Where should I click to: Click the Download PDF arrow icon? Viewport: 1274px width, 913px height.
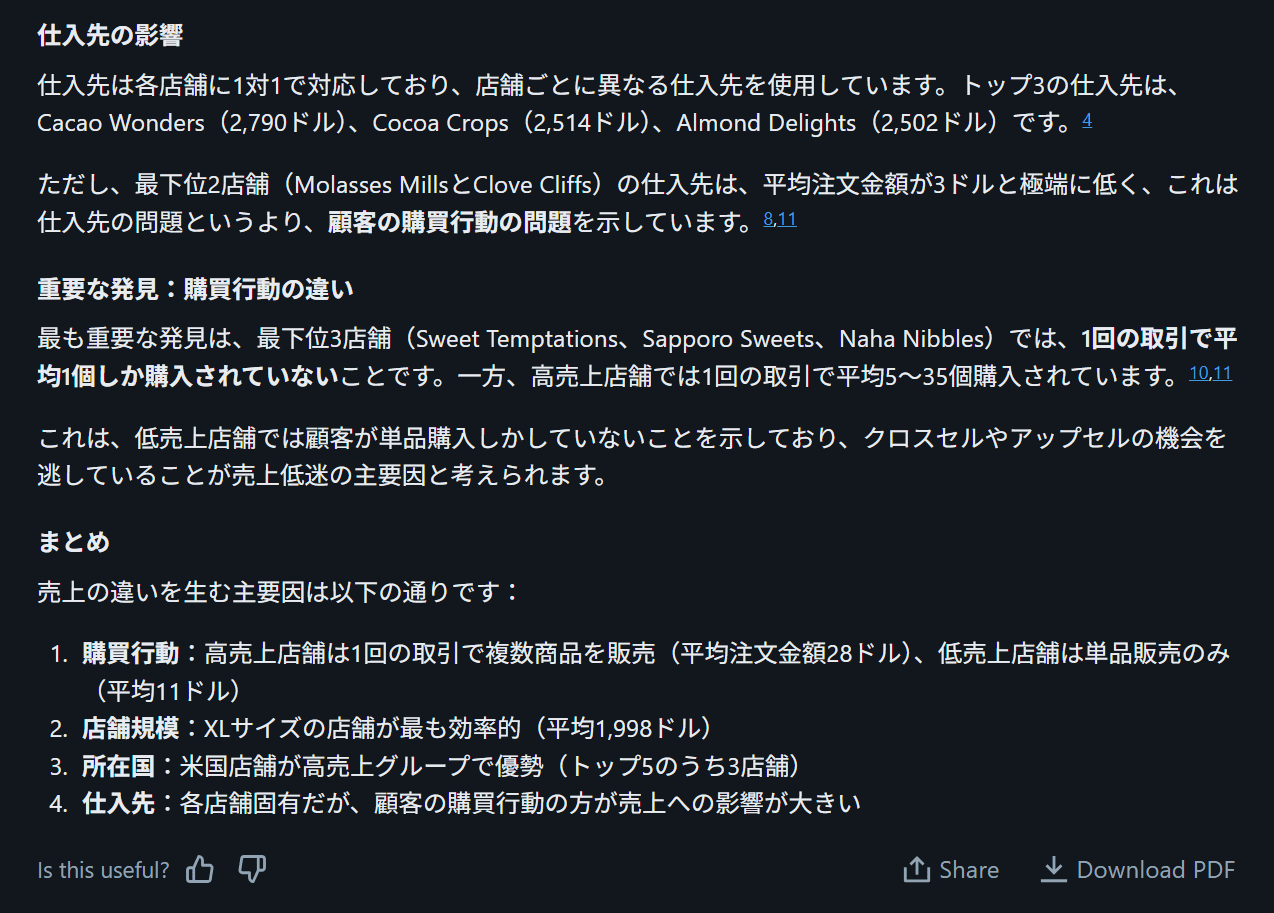(1053, 869)
